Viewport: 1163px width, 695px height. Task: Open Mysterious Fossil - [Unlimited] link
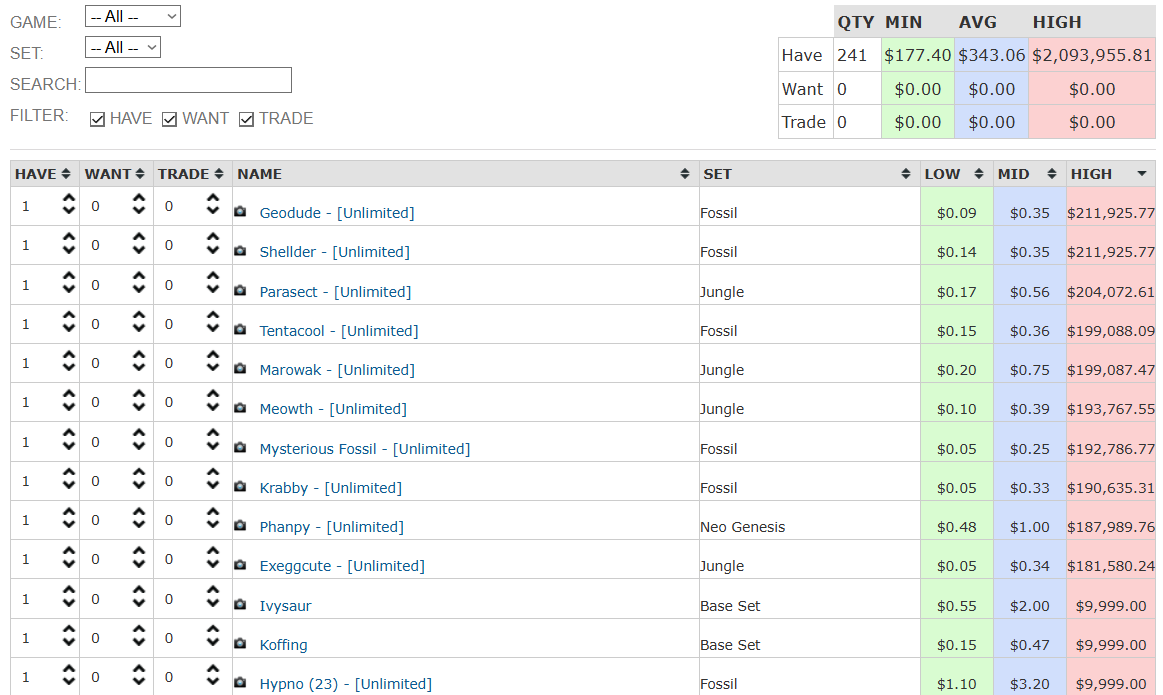coord(365,449)
